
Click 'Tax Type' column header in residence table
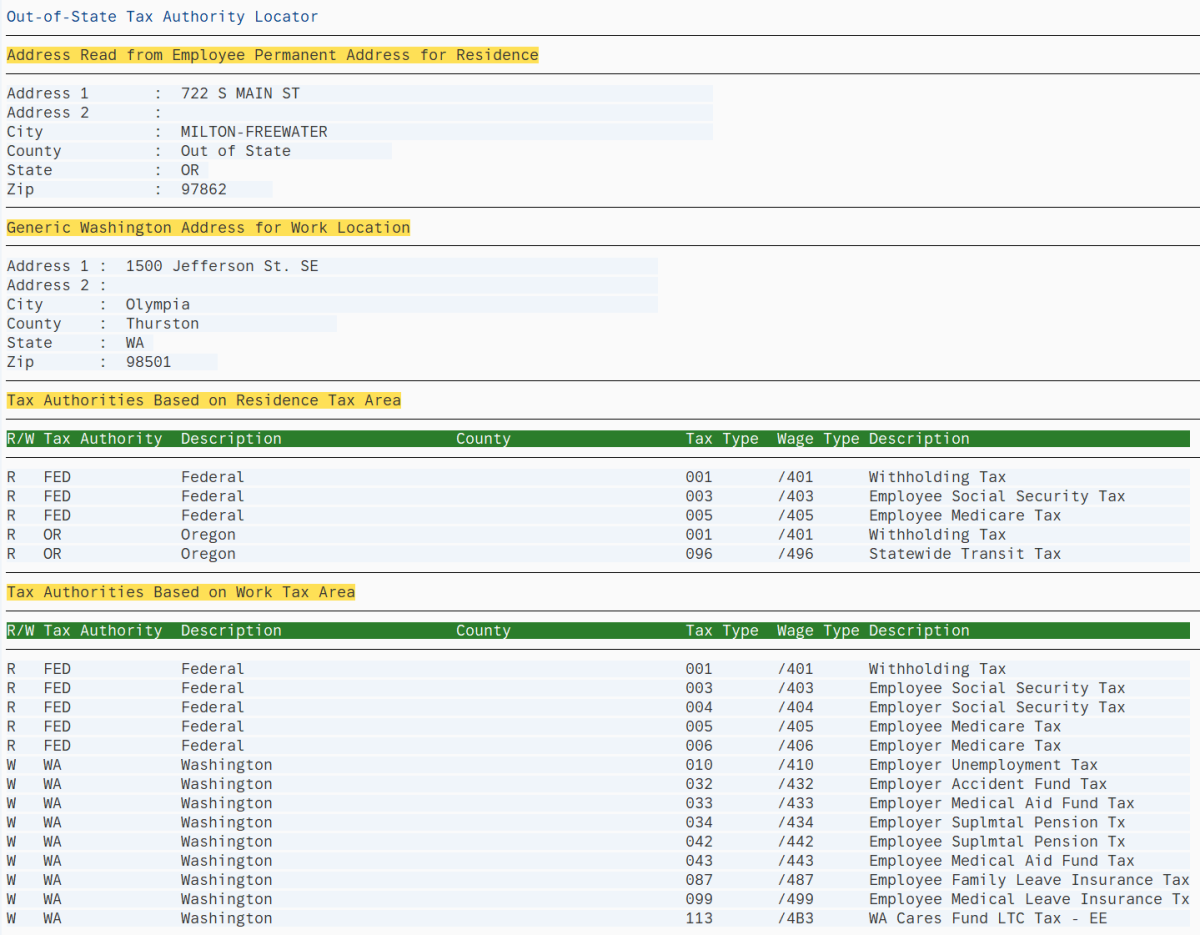722,439
